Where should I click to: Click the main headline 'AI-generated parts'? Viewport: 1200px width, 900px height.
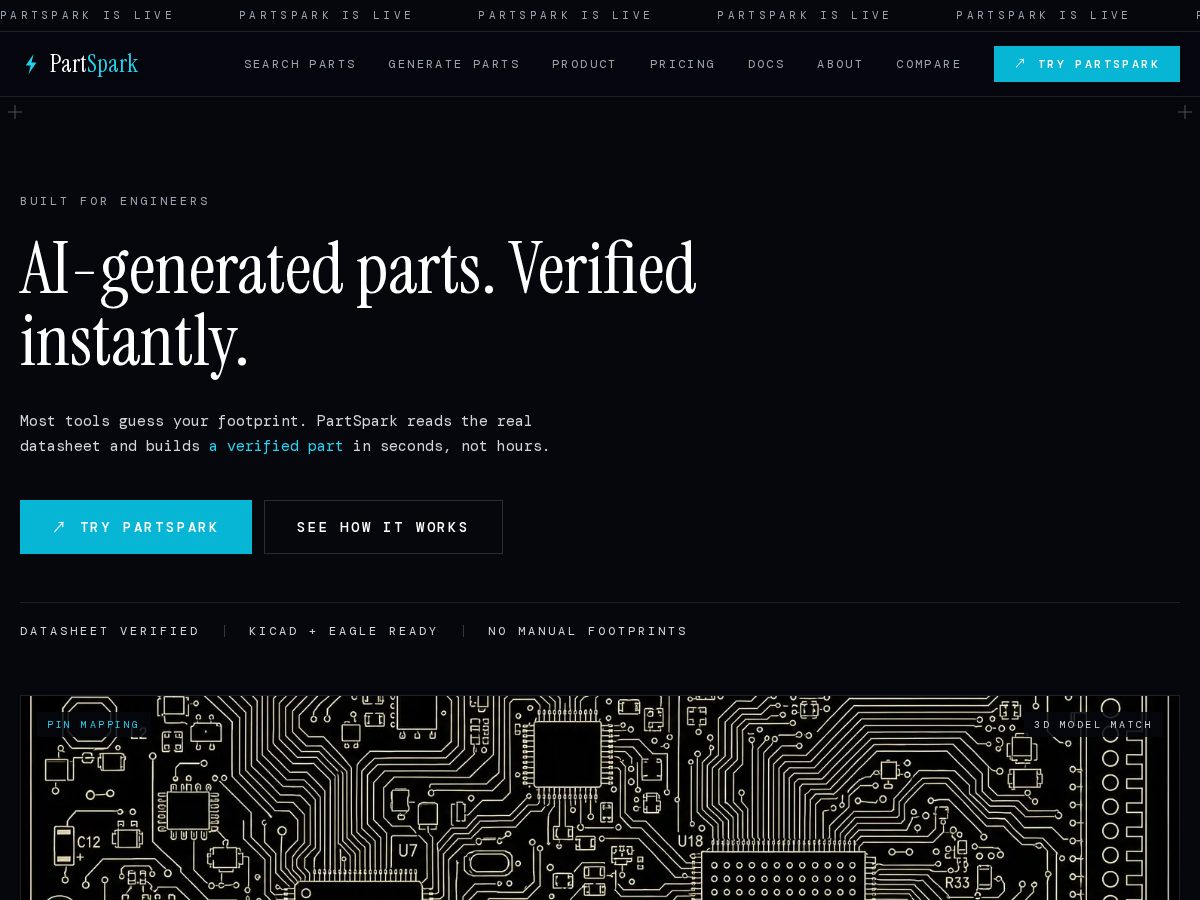[x=358, y=305]
